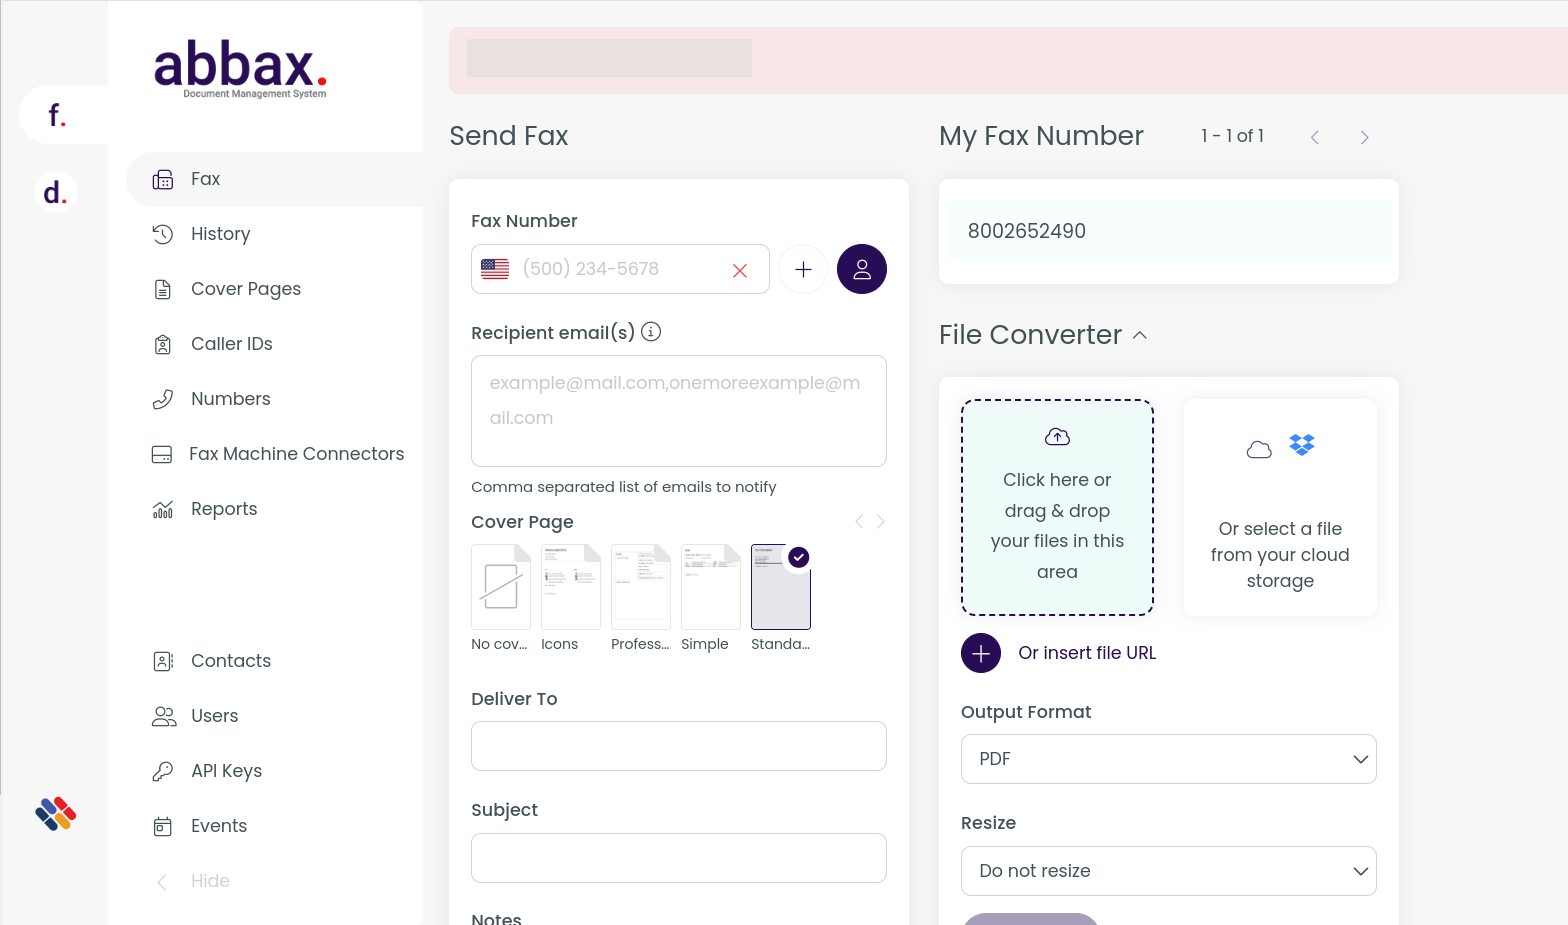1568x925 pixels.
Task: Go to next My Fax Number page
Action: 1364,138
